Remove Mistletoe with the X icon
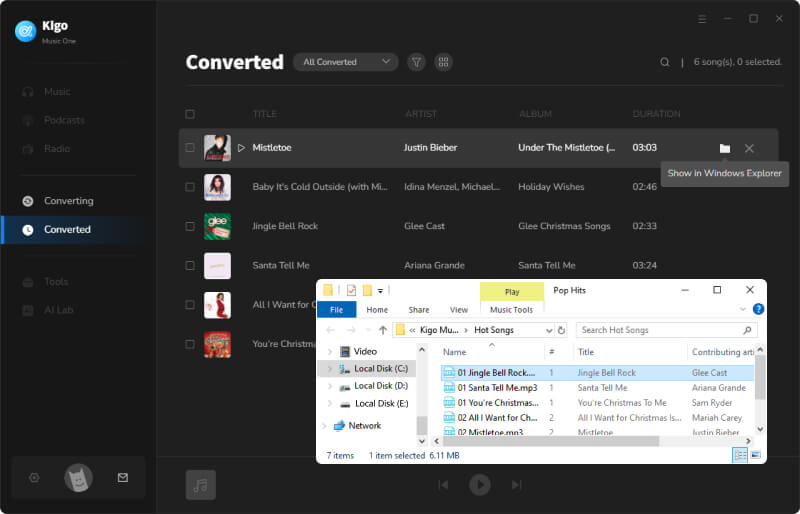 tap(749, 149)
